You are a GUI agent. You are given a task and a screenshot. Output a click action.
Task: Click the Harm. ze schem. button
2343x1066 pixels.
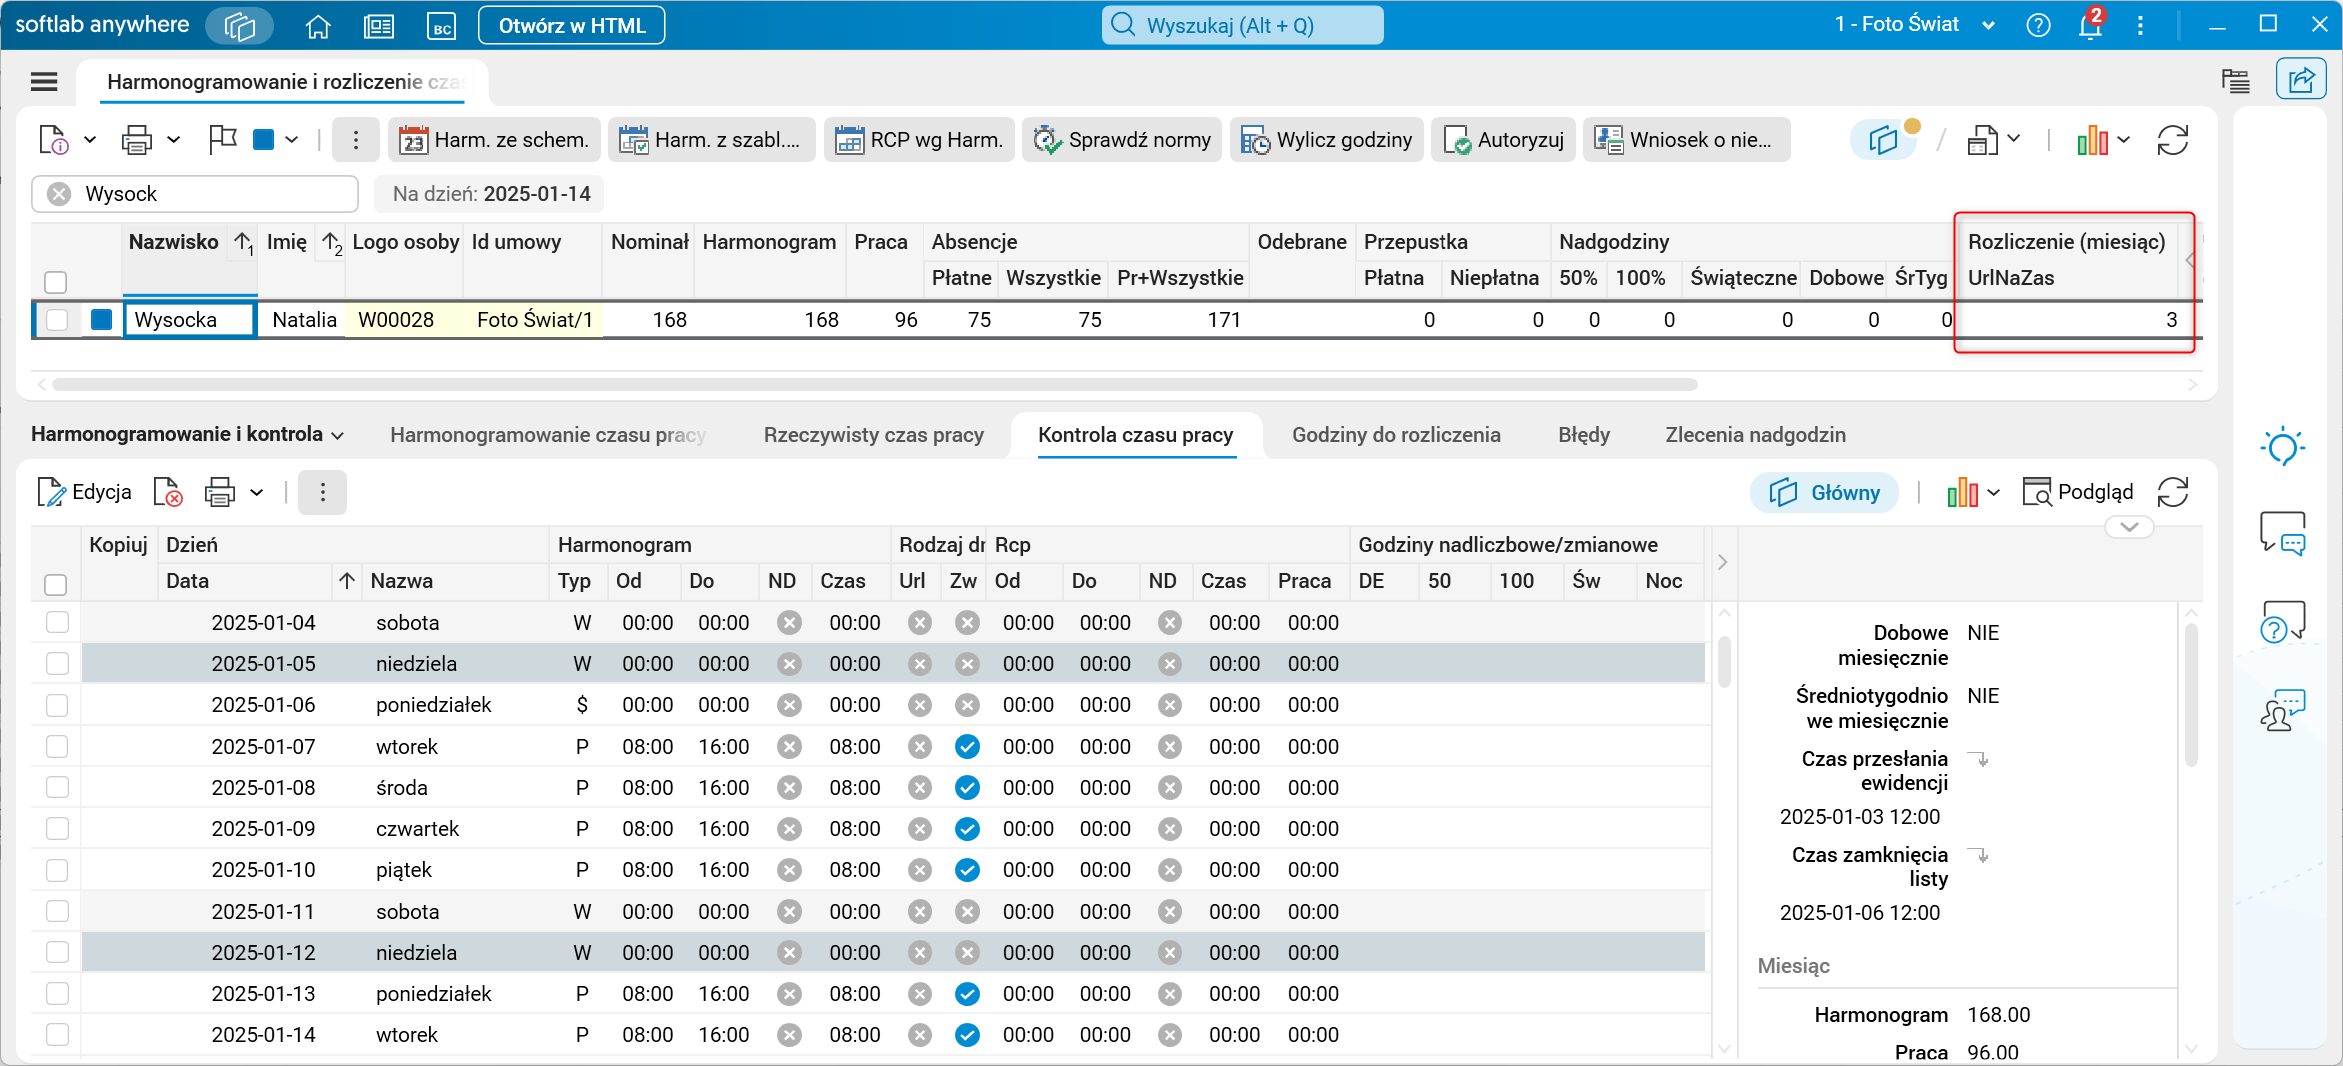495,140
